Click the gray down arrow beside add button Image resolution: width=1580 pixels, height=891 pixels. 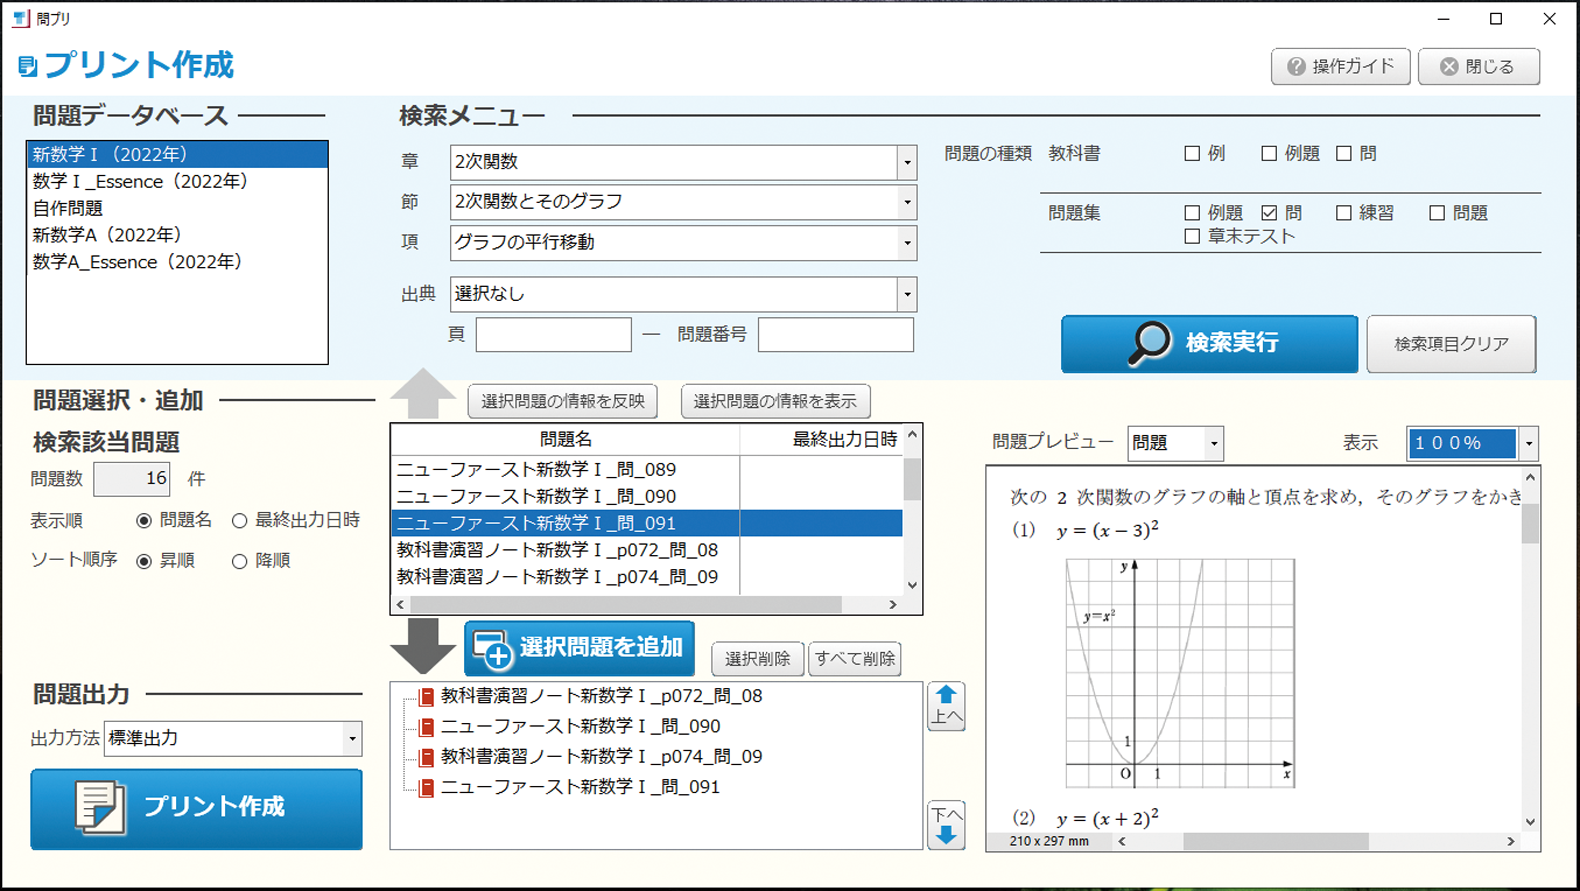tap(423, 645)
